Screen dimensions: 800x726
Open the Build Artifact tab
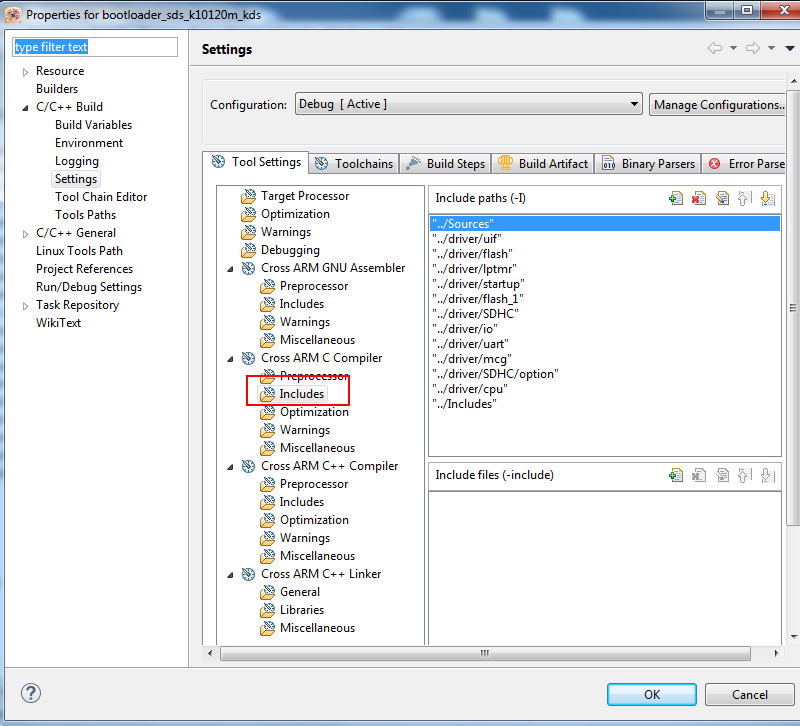coord(543,164)
